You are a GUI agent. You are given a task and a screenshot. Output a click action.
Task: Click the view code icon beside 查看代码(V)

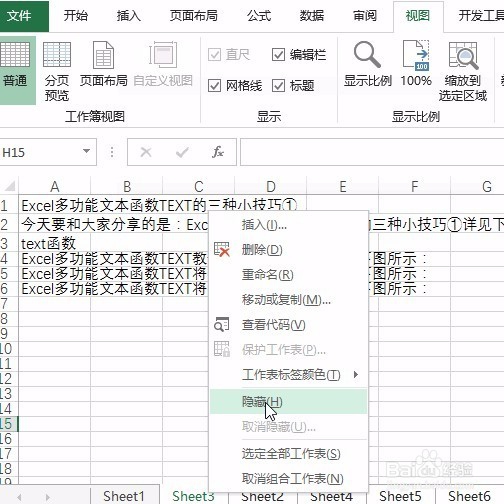222,325
